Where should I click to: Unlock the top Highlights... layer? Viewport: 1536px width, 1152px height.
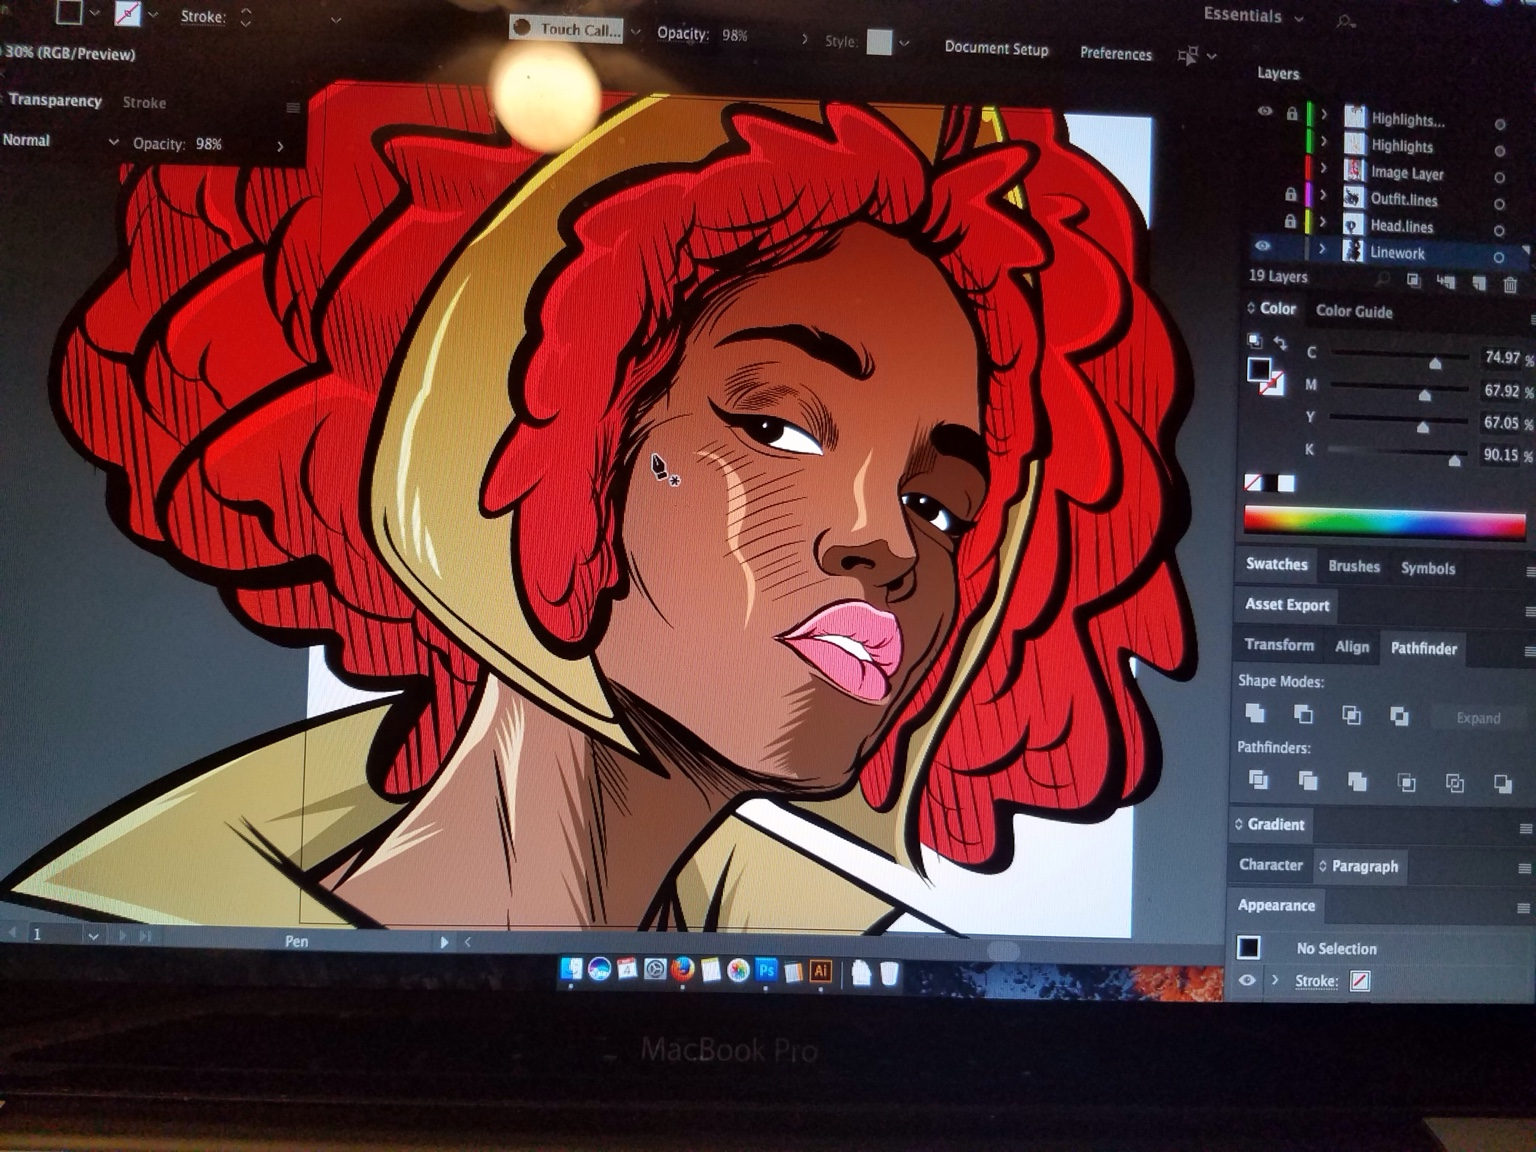coord(1292,113)
